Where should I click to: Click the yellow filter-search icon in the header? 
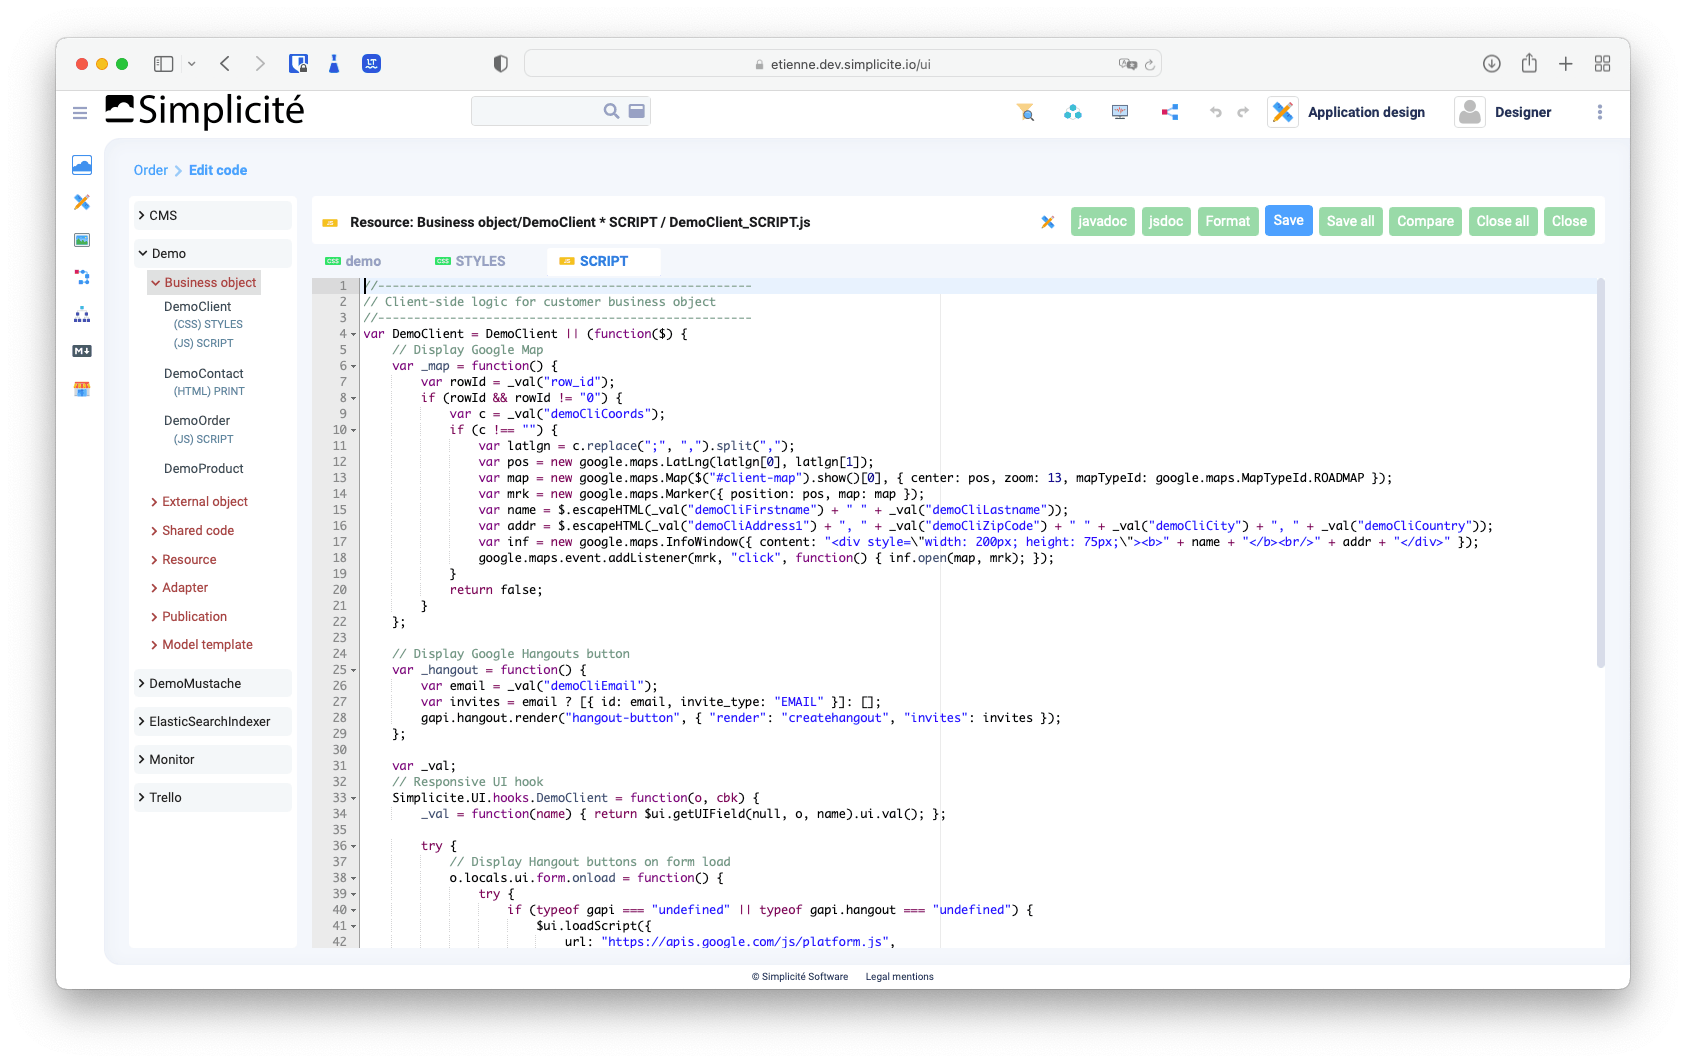[x=1026, y=112]
